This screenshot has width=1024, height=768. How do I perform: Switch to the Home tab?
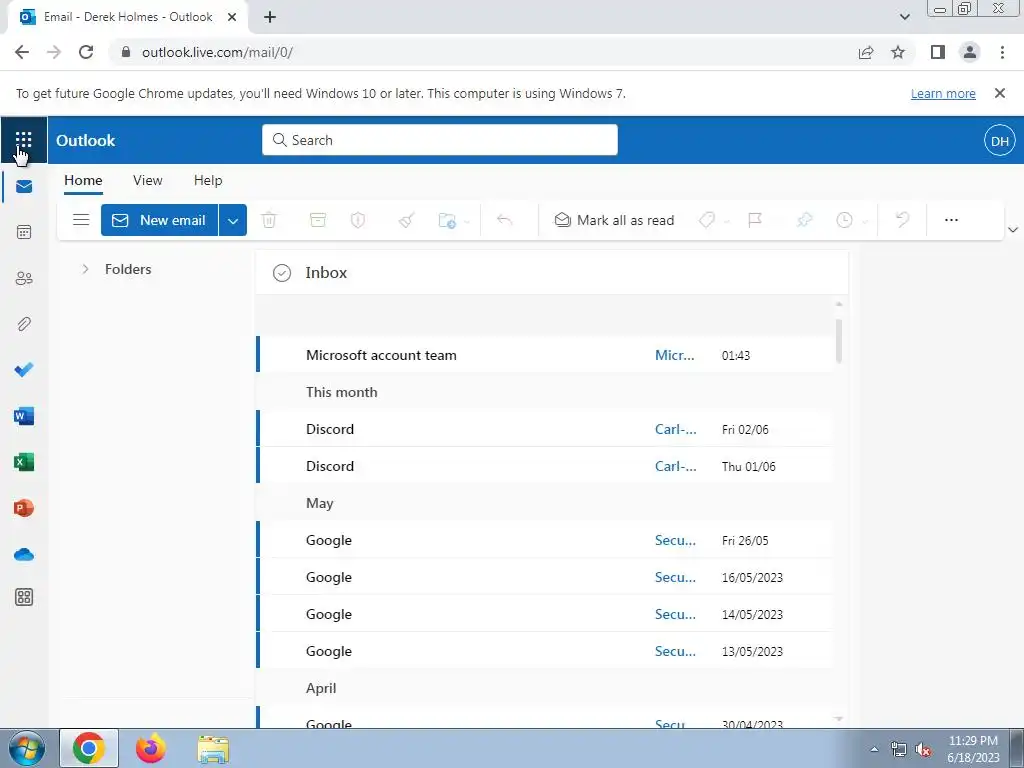coord(83,180)
